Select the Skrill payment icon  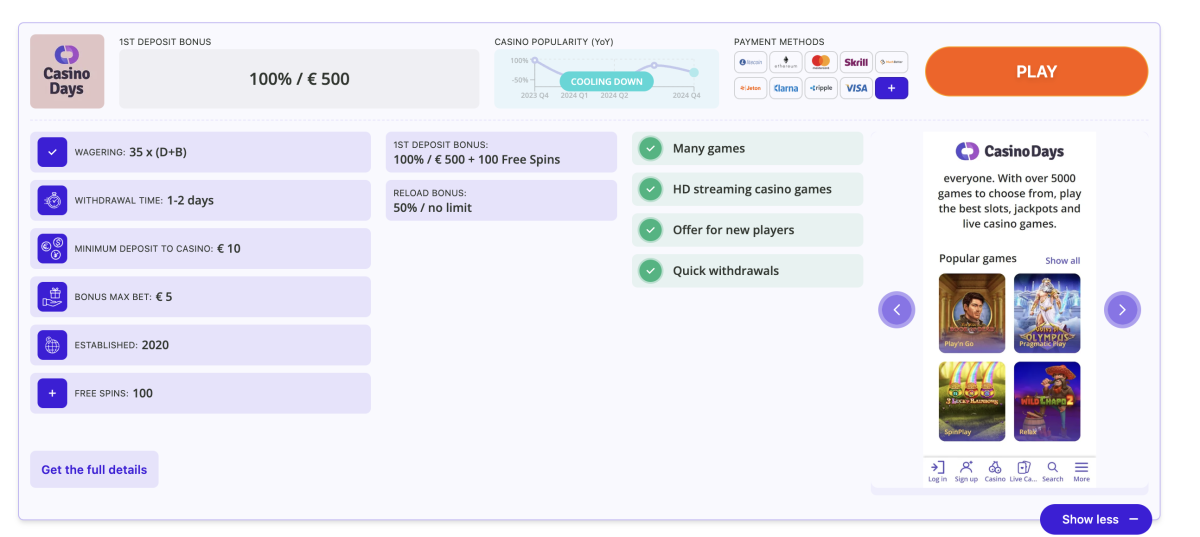click(856, 62)
